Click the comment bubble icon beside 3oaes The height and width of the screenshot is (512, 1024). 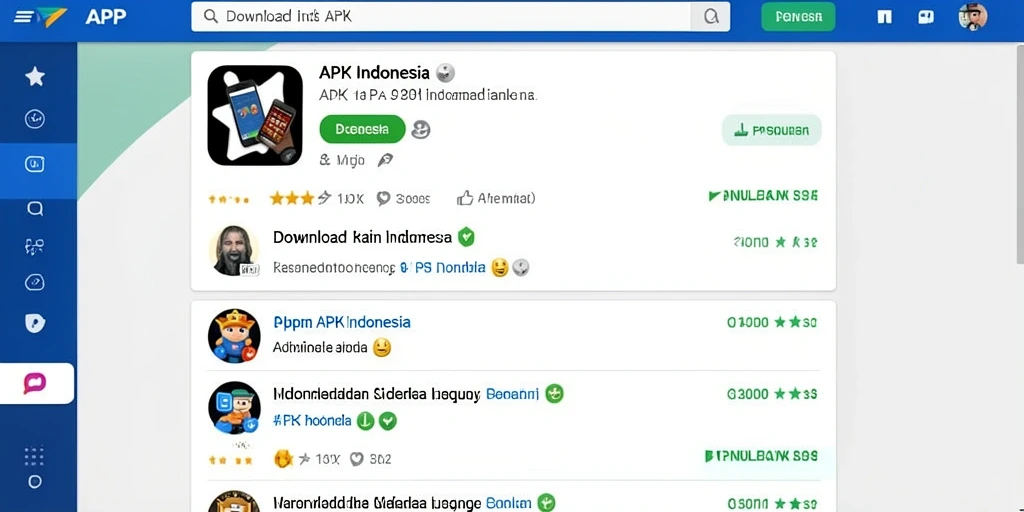(x=383, y=199)
